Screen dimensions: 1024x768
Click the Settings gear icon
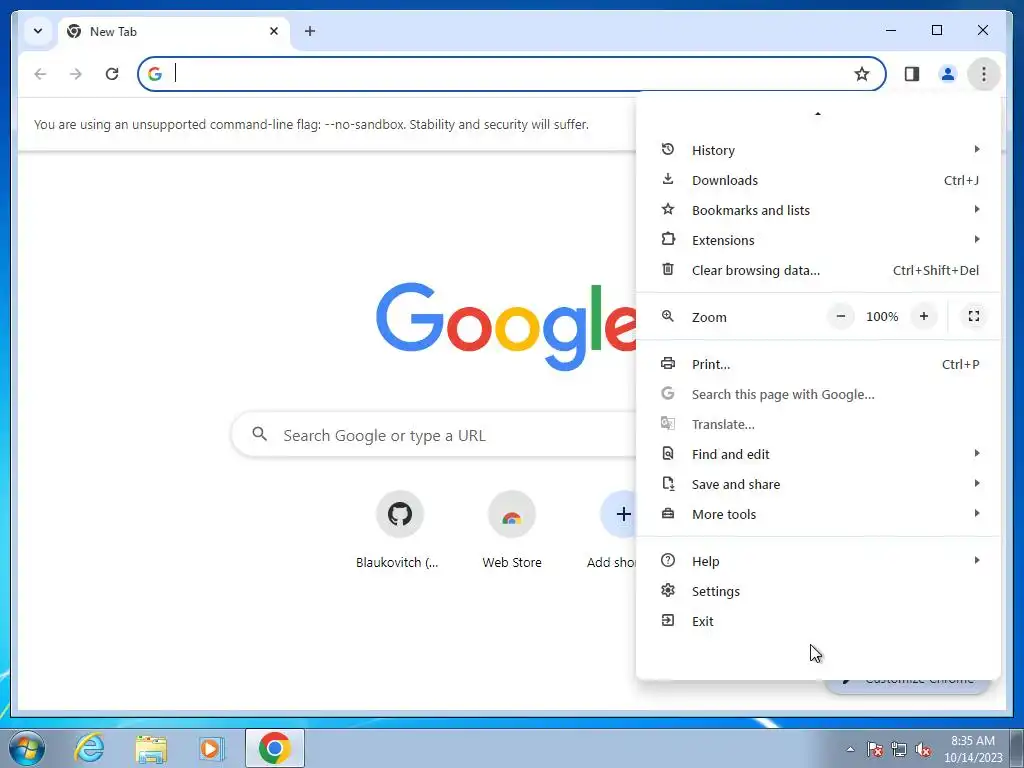(x=667, y=590)
